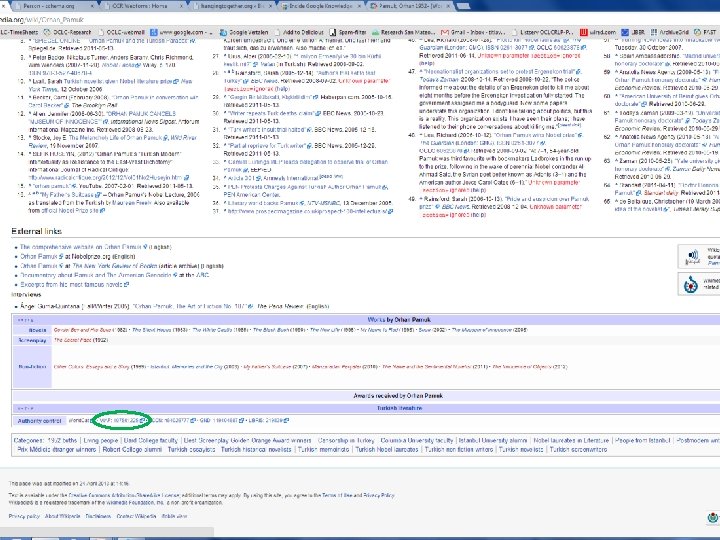Open 'Turkish Nobel laureates' category

[x=387, y=450]
